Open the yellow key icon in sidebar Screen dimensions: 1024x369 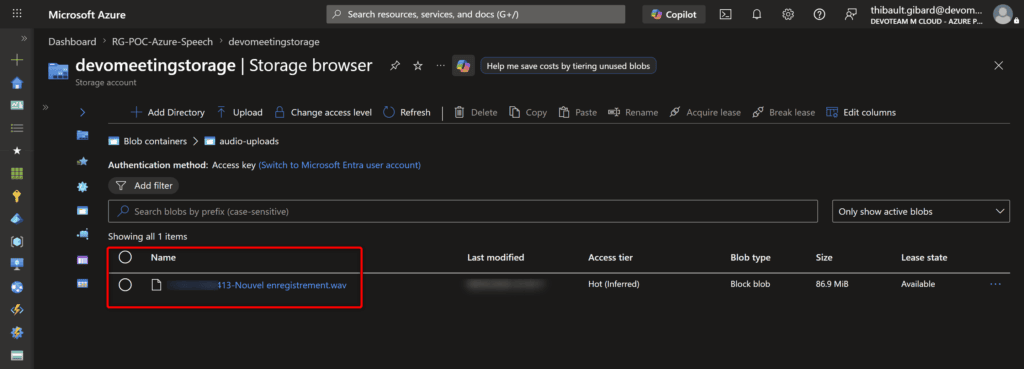pos(18,196)
